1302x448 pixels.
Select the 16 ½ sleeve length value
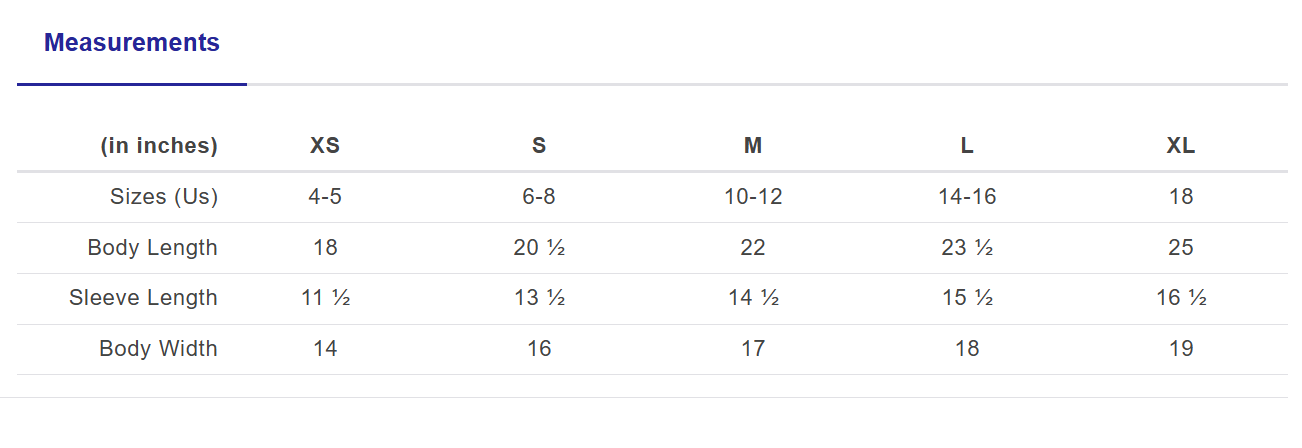coord(1181,298)
